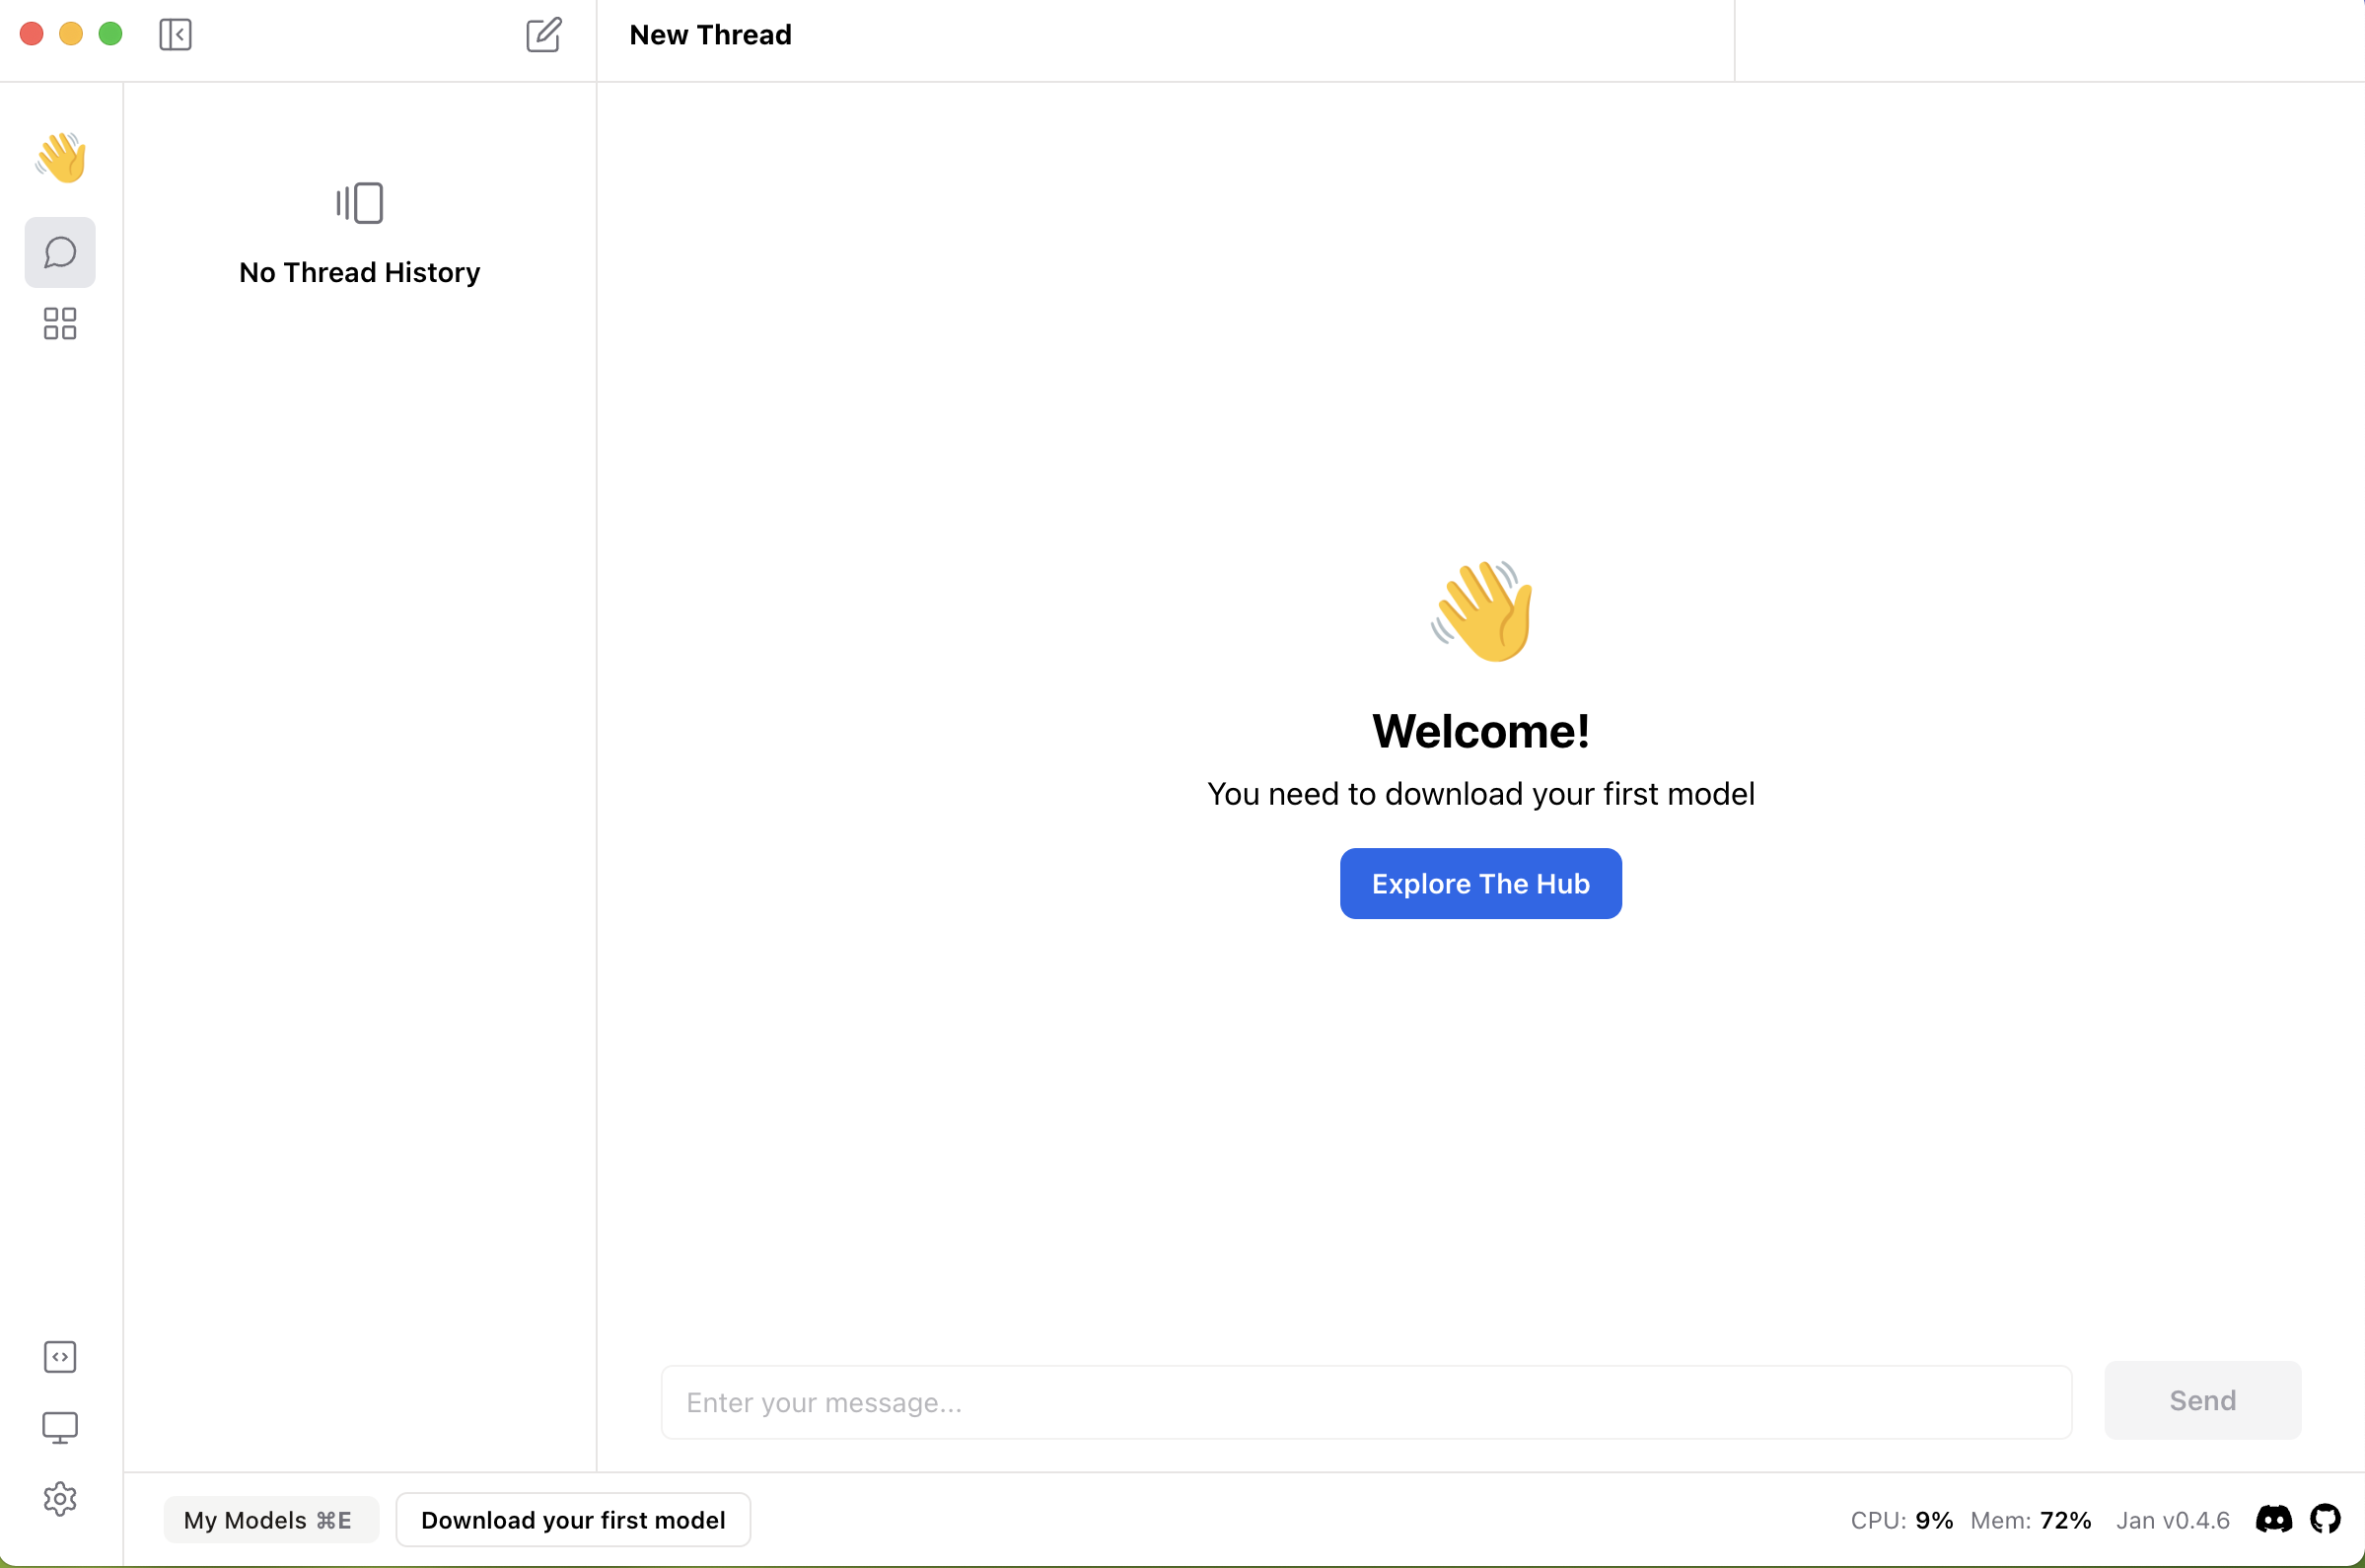The width and height of the screenshot is (2365, 1568).
Task: Click the Mem usage indicator
Action: 2030,1520
